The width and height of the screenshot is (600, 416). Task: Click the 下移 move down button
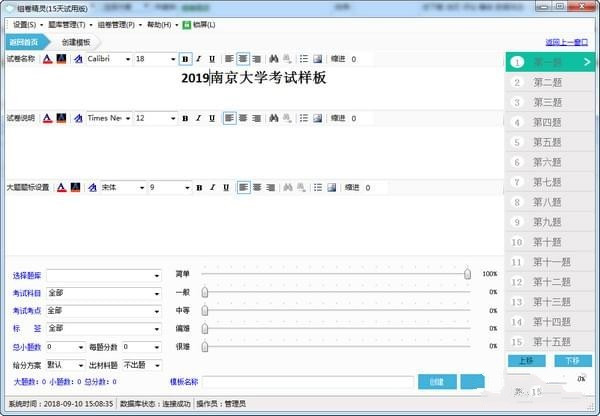[573, 361]
